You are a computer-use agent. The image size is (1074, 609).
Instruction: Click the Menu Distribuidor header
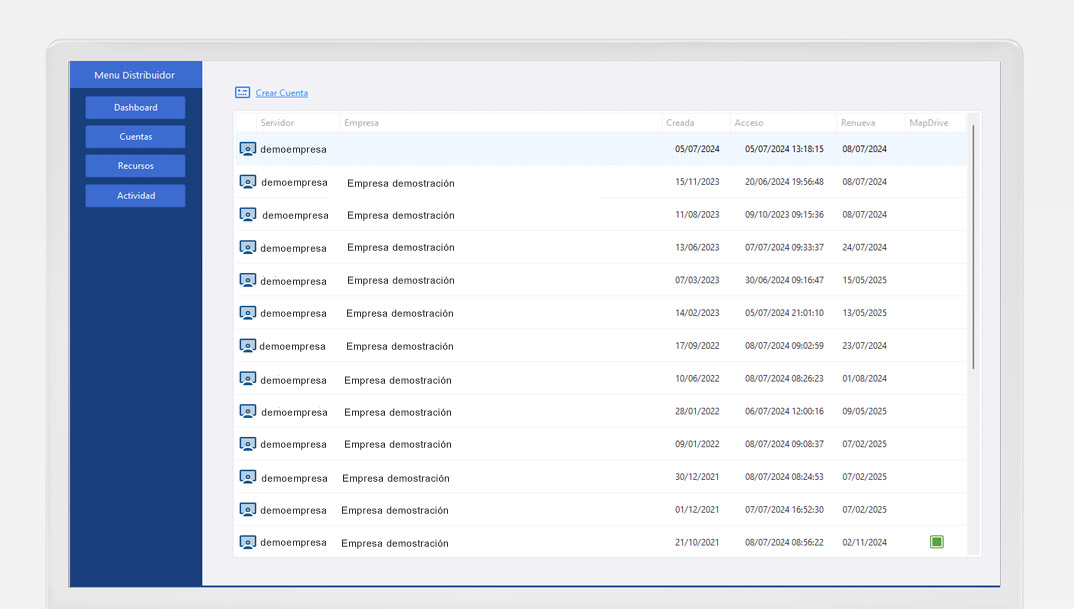[x=135, y=75]
